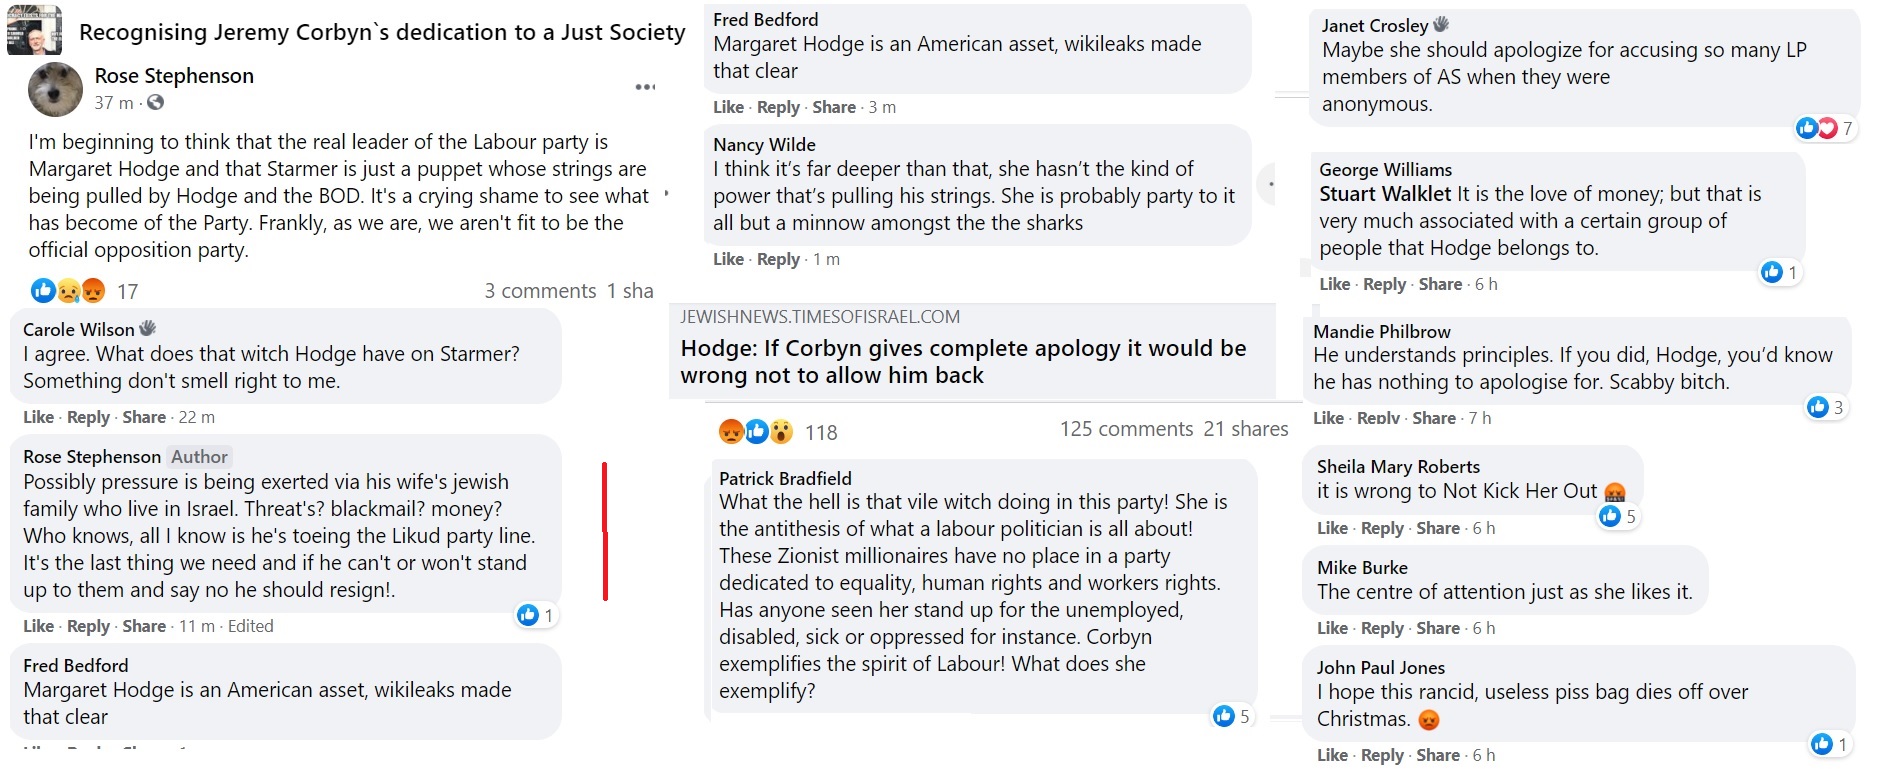Click the group avatar beside the group title
This screenshot has width=1899, height=769.
point(34,30)
